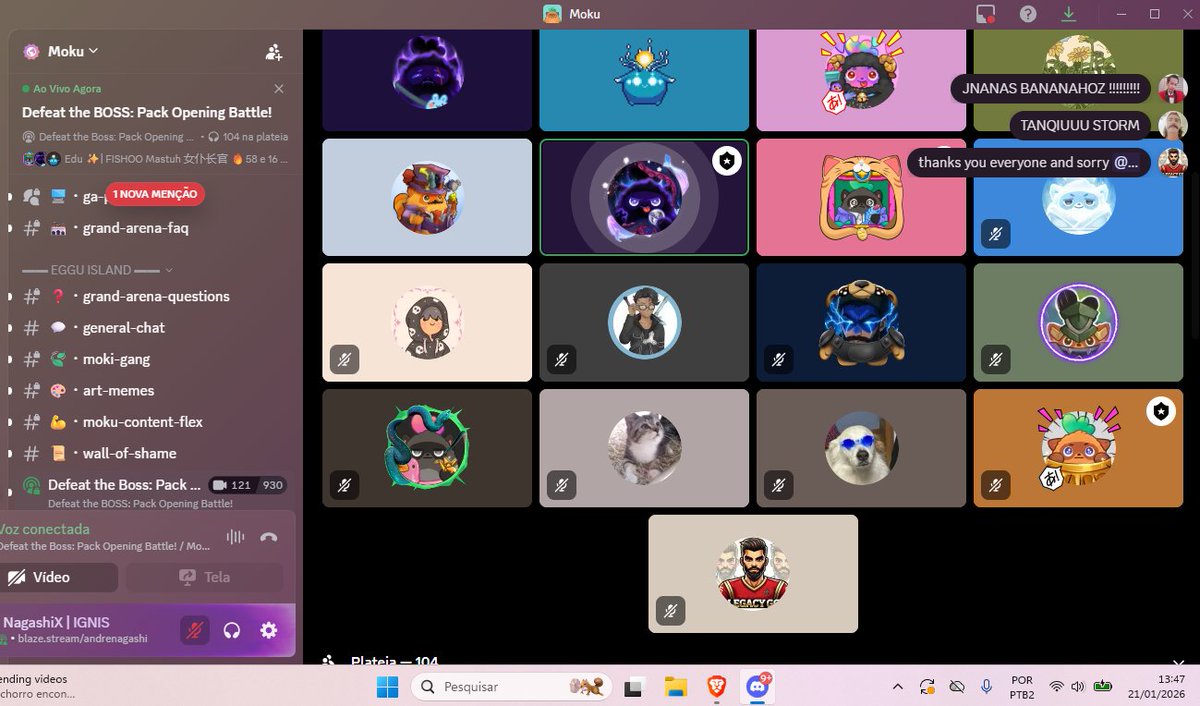
Task: Select the skull hoodie girl participant tile
Action: coord(427,322)
